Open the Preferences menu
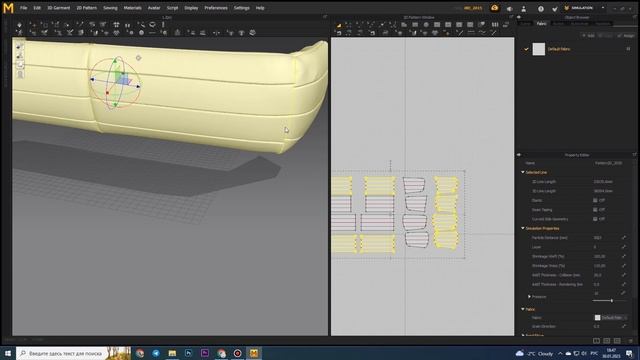640x360 pixels. coord(216,8)
